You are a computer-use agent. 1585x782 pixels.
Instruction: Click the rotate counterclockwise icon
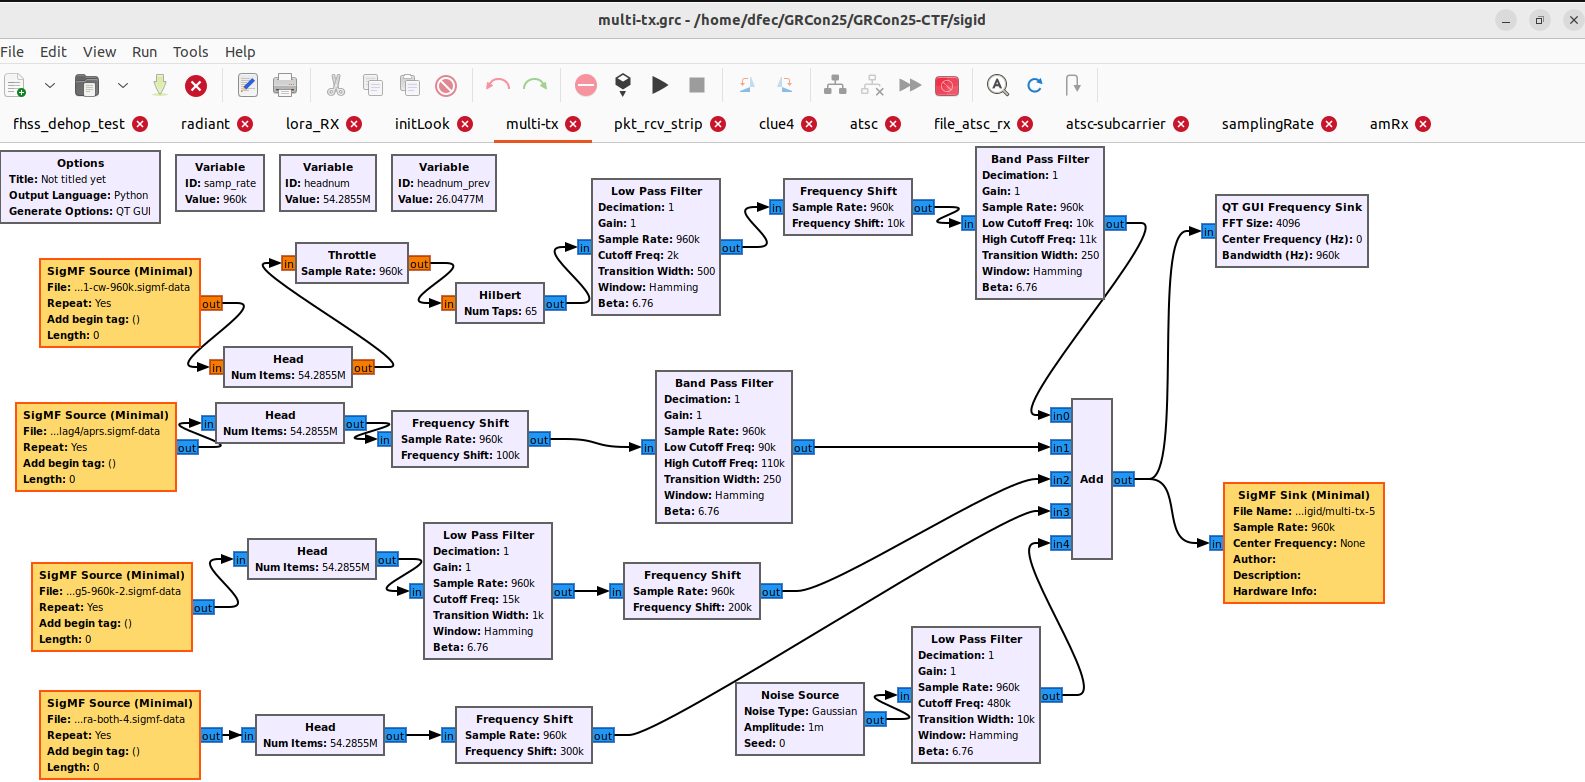tap(747, 85)
